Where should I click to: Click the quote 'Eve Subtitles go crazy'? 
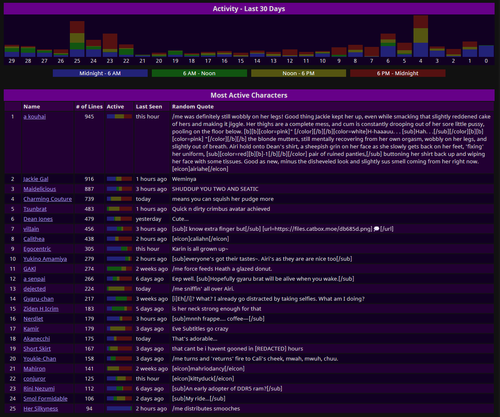tap(200, 329)
